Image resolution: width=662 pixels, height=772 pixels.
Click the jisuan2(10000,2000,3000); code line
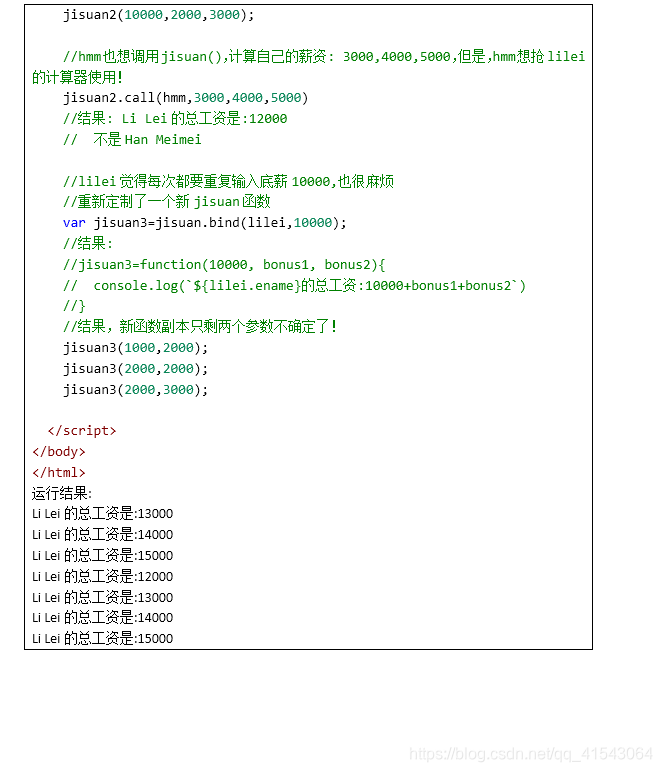[x=158, y=15]
